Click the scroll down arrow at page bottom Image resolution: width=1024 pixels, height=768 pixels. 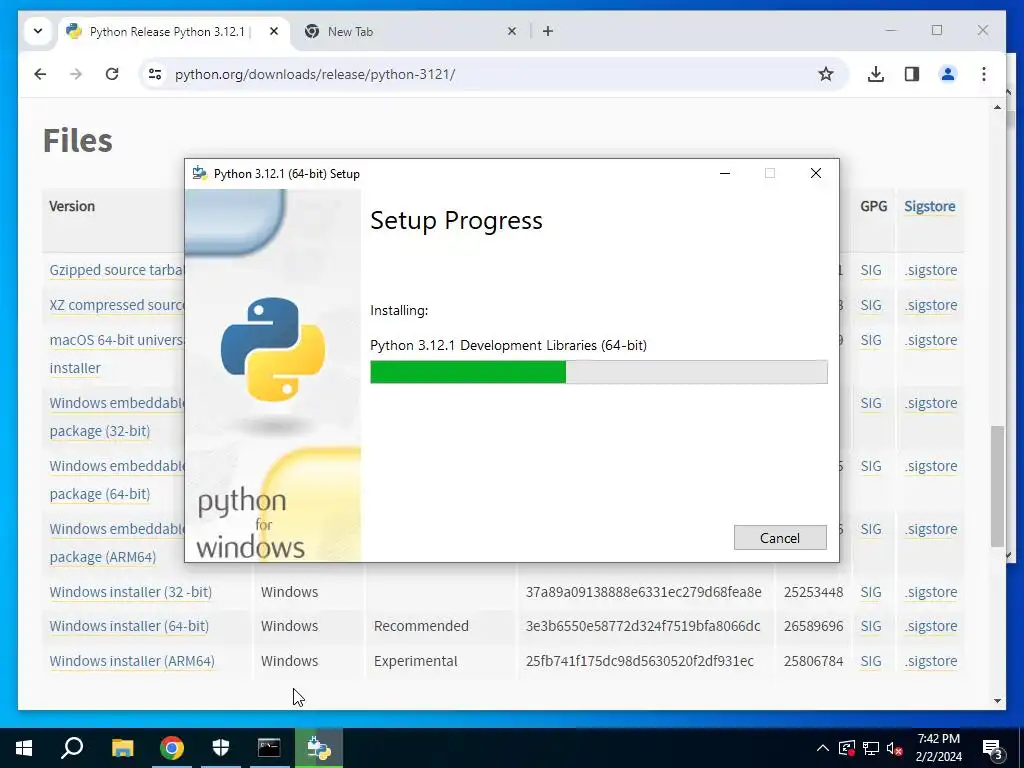click(997, 701)
